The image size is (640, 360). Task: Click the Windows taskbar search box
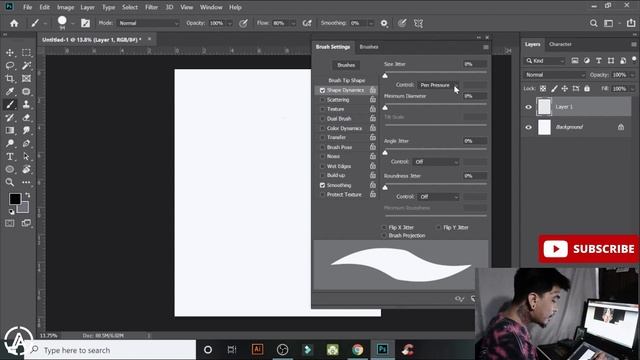[x=110, y=350]
